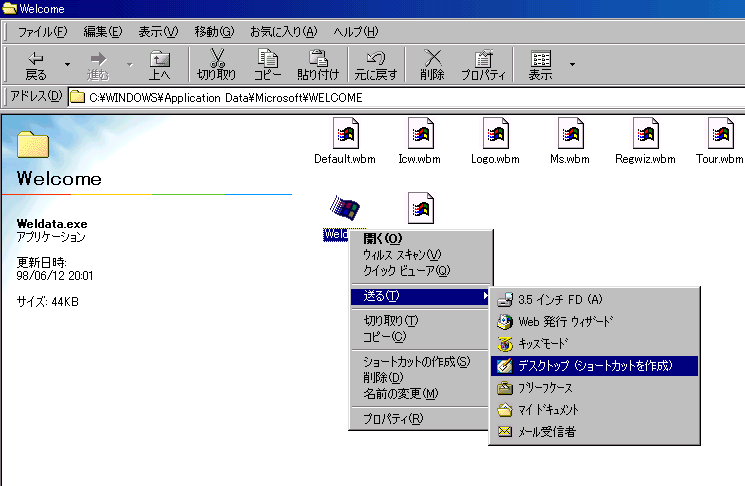The image size is (745, 486).
Task: Open Properties (プロパティ) from the toolbar
Action: tap(483, 66)
